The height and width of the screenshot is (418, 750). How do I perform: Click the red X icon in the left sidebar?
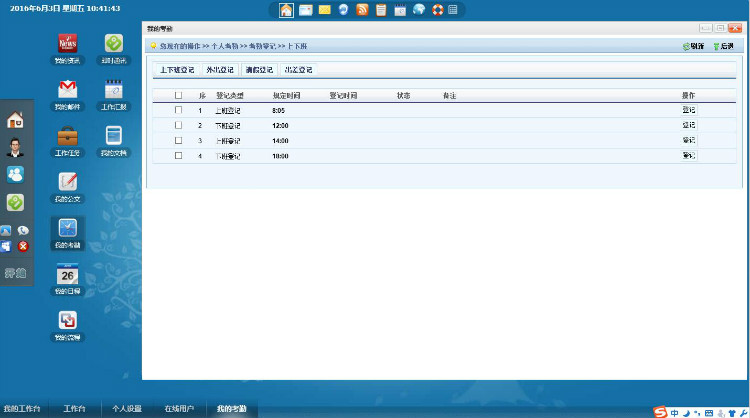click(23, 246)
